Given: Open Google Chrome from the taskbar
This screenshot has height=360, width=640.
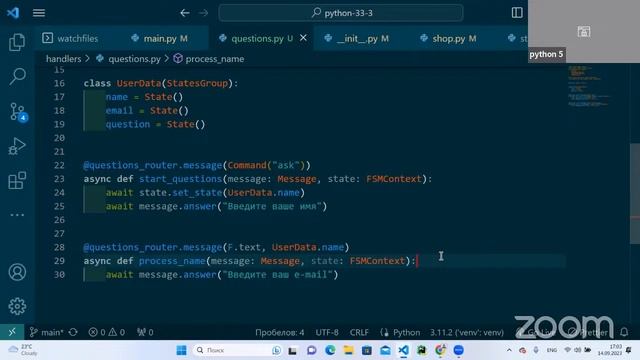Looking at the screenshot, I should [x=440, y=350].
